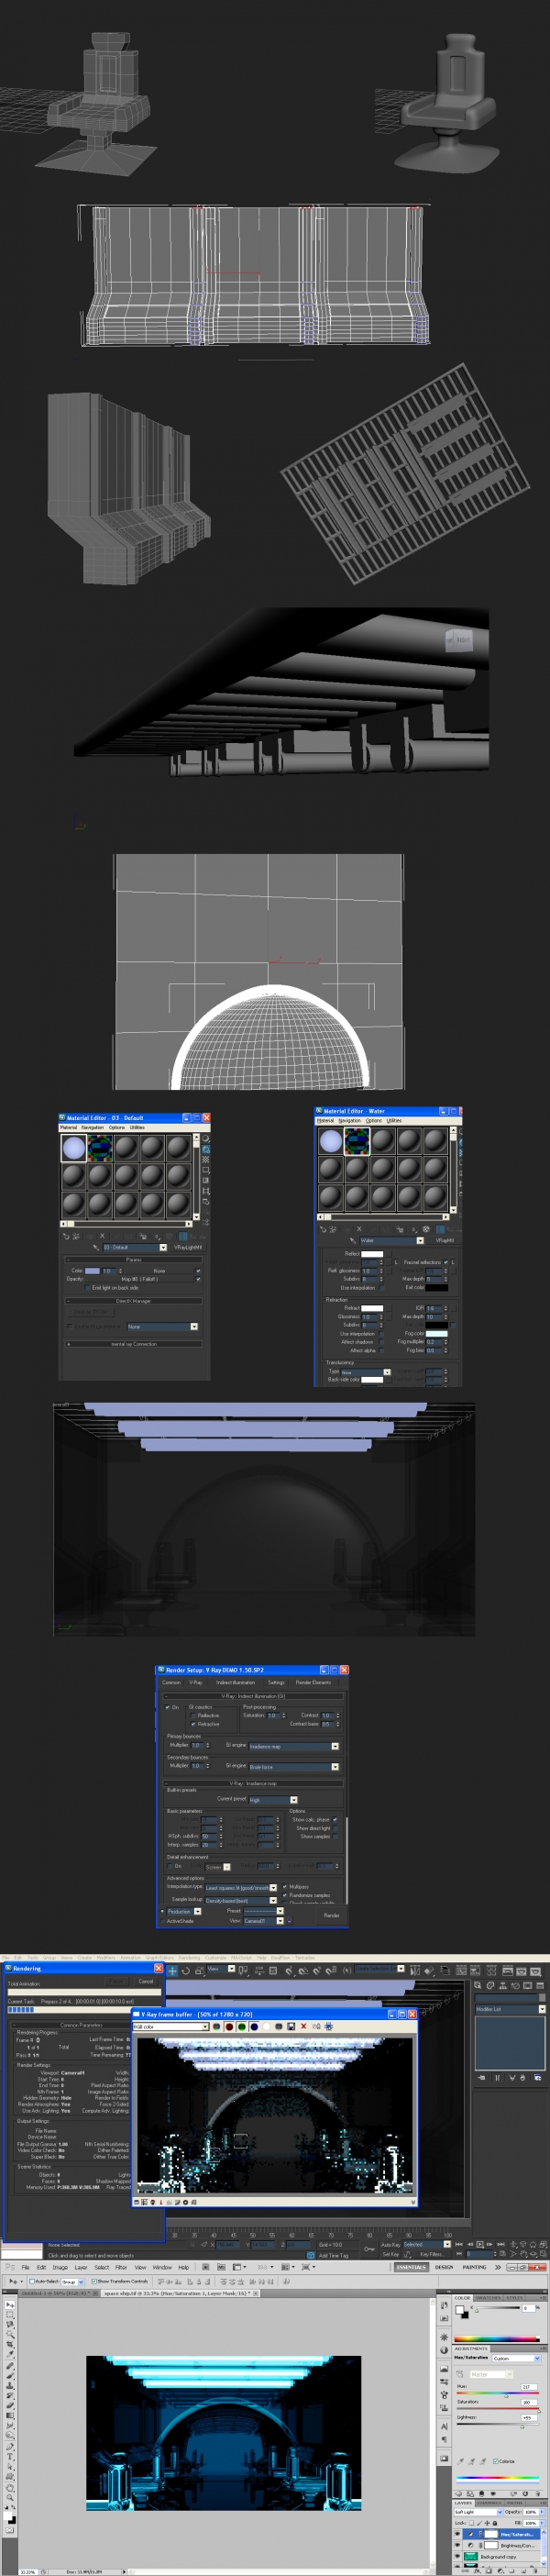Click Get Material icon in 03 - Default editor

tap(67, 1237)
